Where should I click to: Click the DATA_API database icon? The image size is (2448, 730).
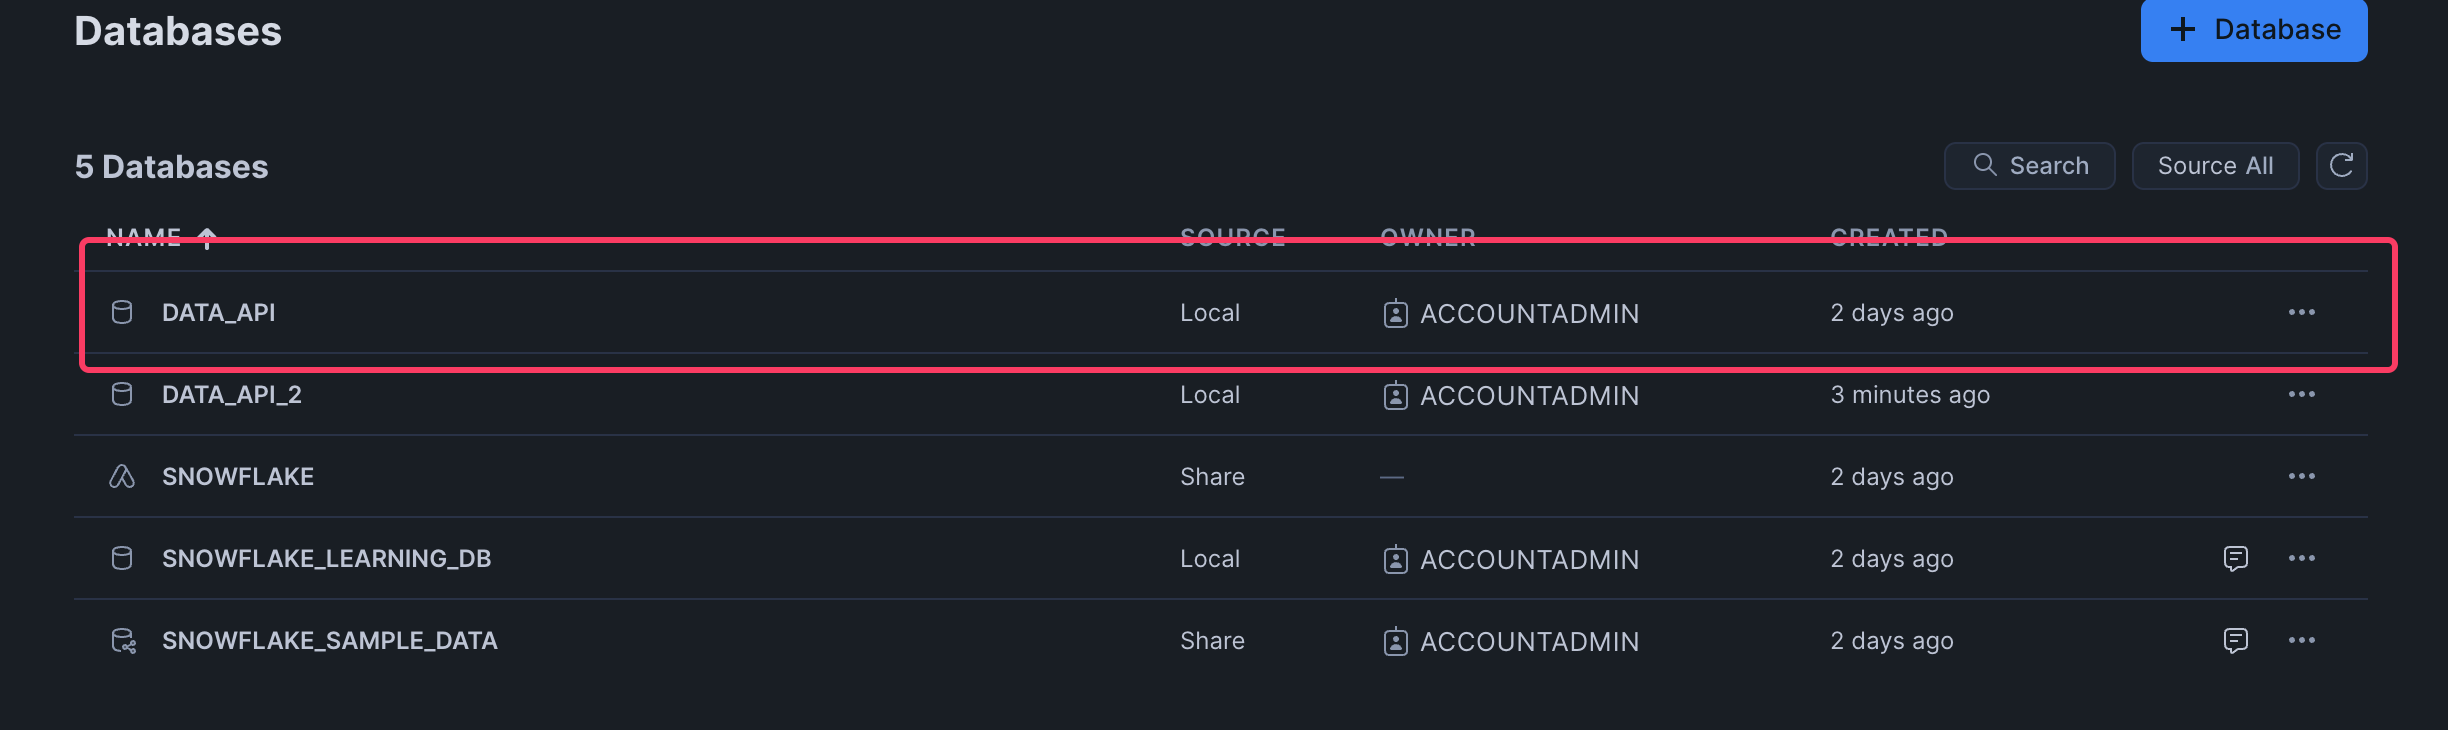(122, 313)
